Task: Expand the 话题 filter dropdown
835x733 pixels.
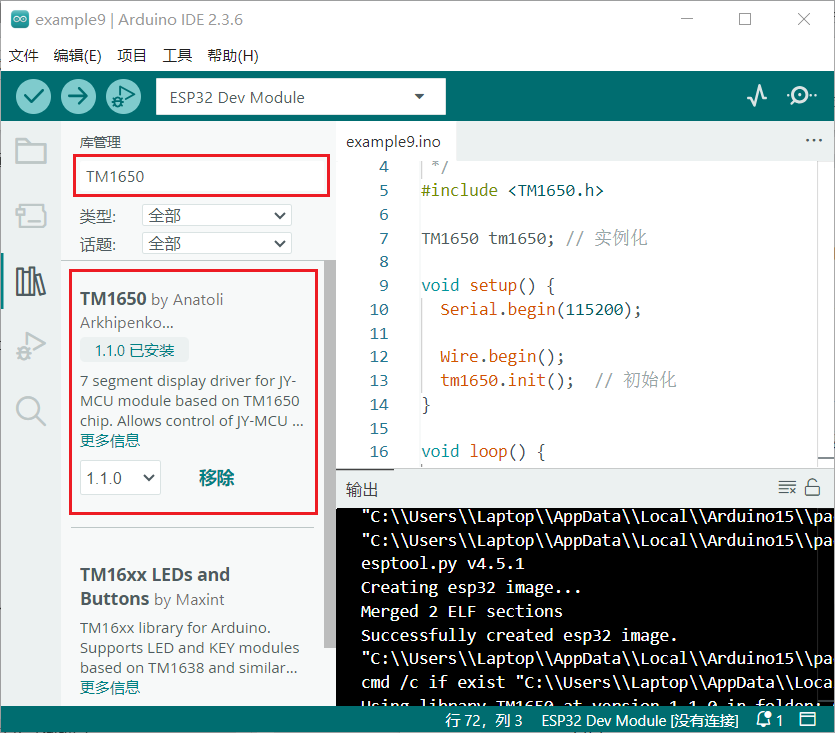Action: (x=217, y=244)
